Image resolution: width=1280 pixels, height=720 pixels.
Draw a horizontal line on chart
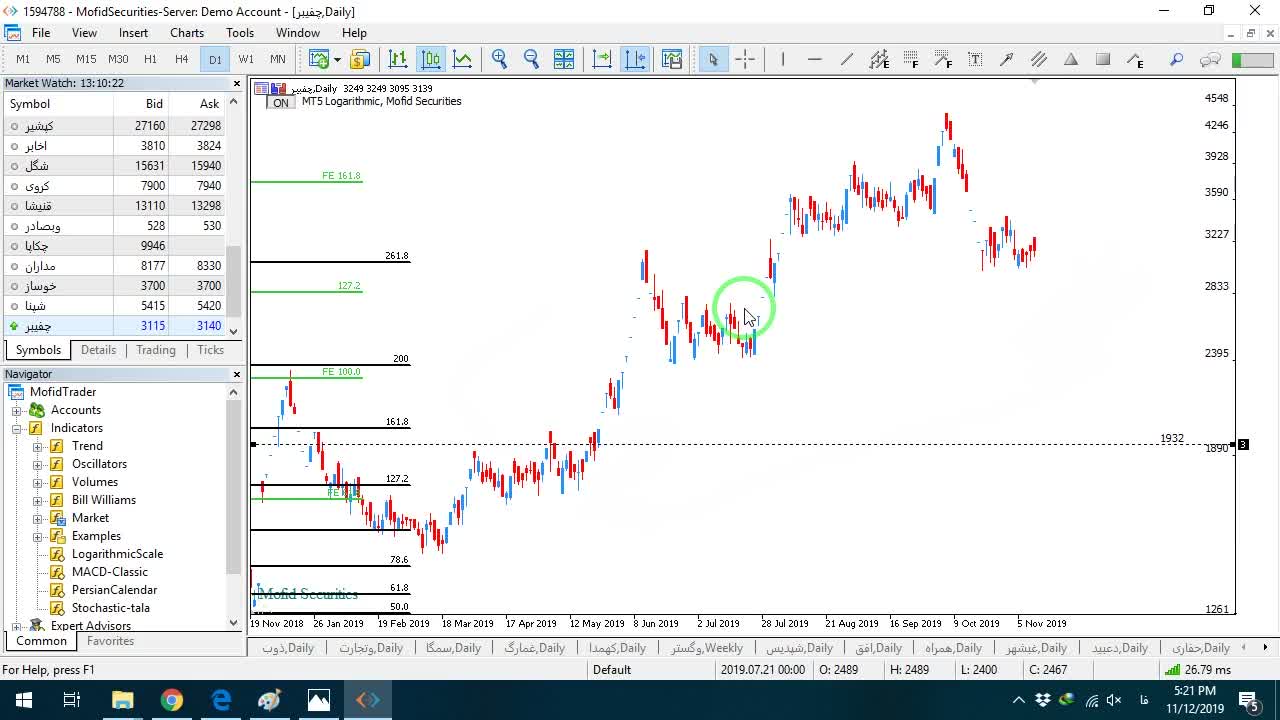click(815, 59)
